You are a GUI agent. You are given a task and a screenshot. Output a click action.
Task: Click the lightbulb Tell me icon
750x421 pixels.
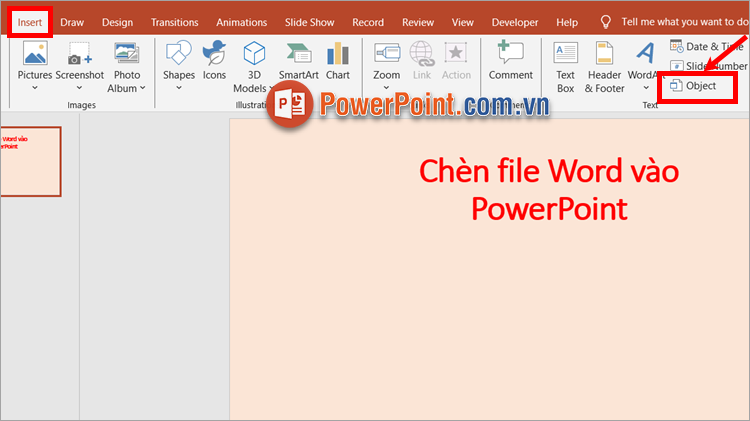[606, 22]
